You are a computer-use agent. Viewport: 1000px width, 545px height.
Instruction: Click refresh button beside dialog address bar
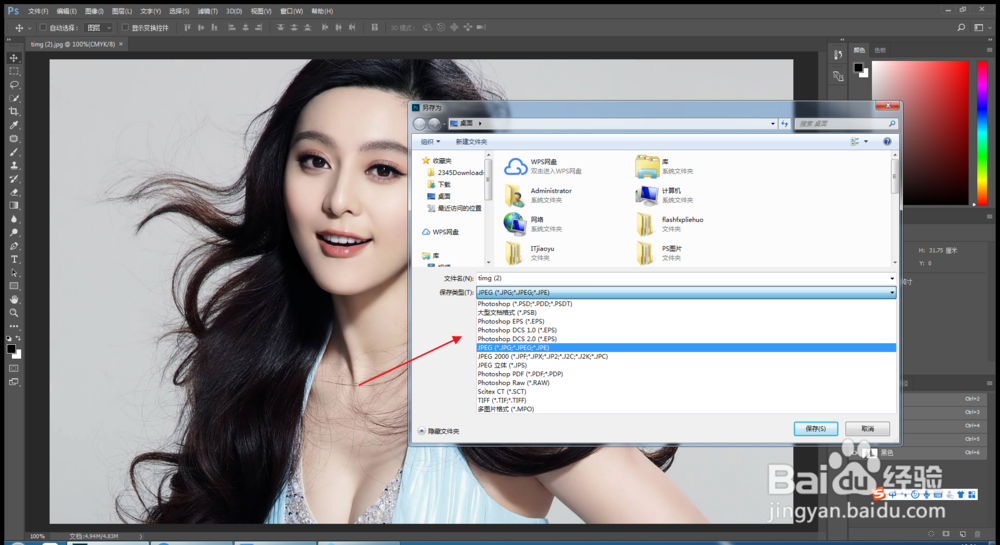coord(784,124)
